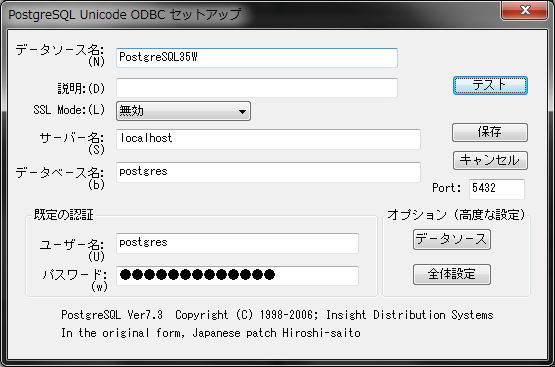
Task: Focus the empty 説明 description field
Action: (257, 88)
